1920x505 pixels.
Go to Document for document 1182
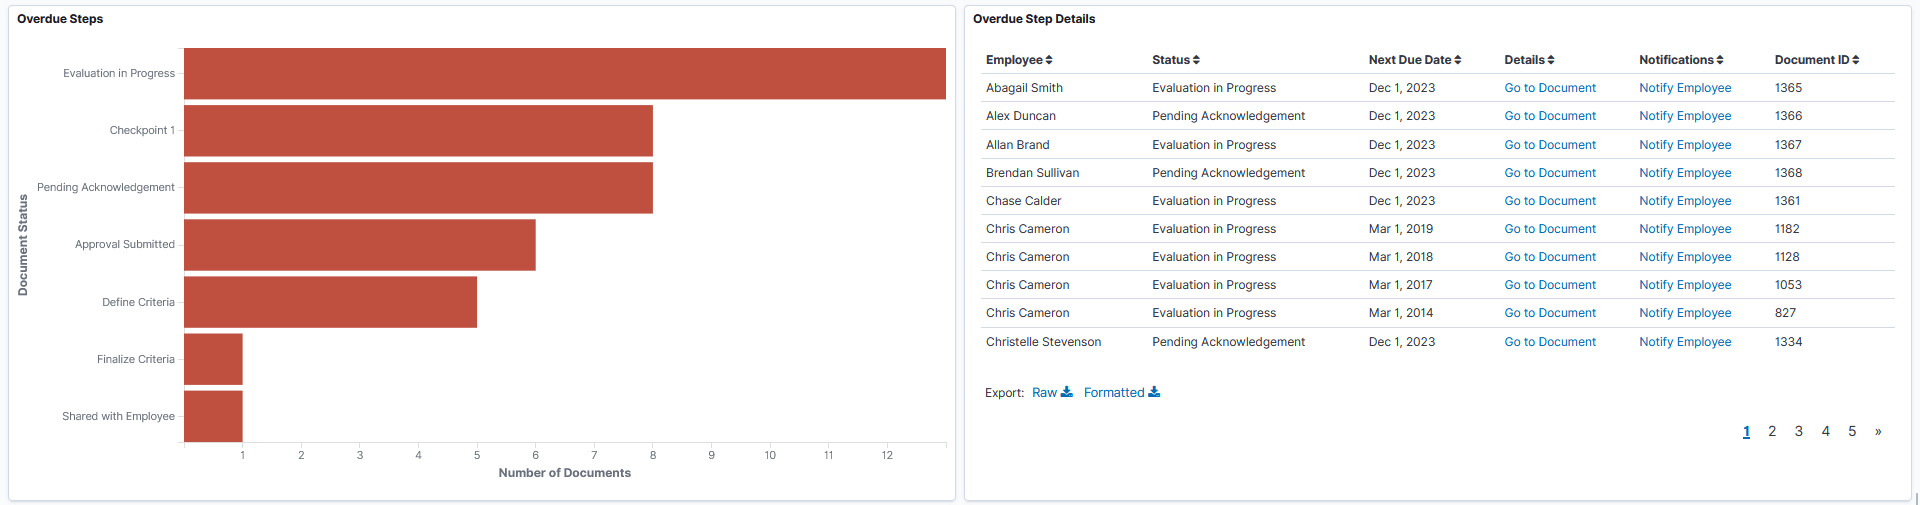(1550, 229)
